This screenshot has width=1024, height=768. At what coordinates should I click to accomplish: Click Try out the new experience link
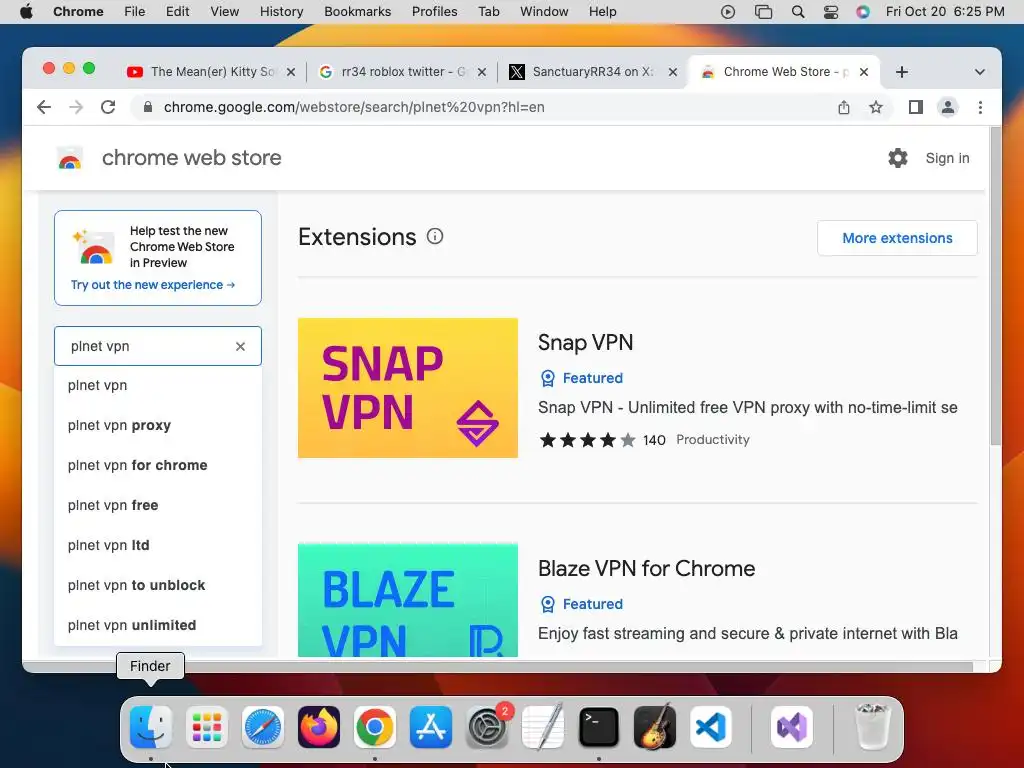153,285
